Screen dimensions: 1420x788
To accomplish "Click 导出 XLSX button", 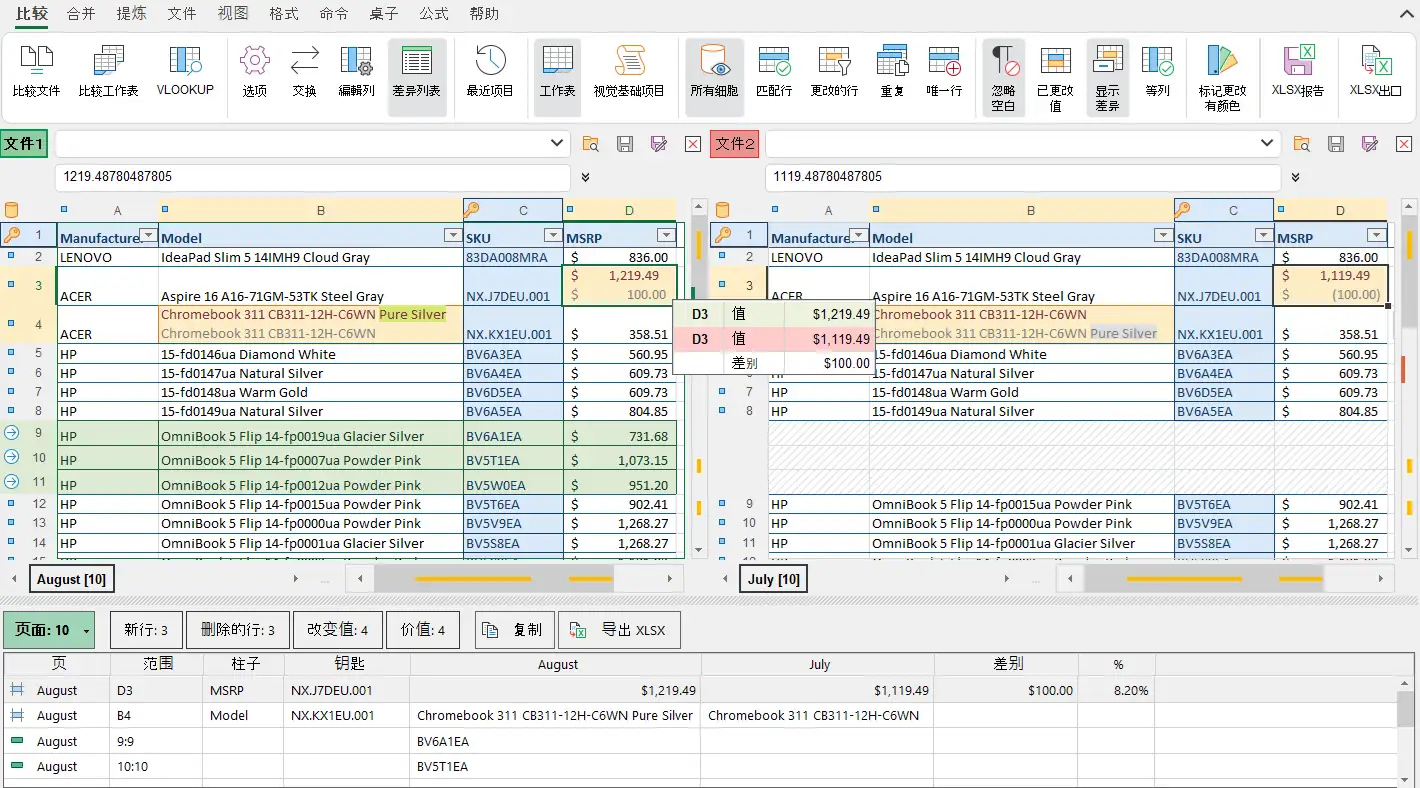I will (619, 630).
